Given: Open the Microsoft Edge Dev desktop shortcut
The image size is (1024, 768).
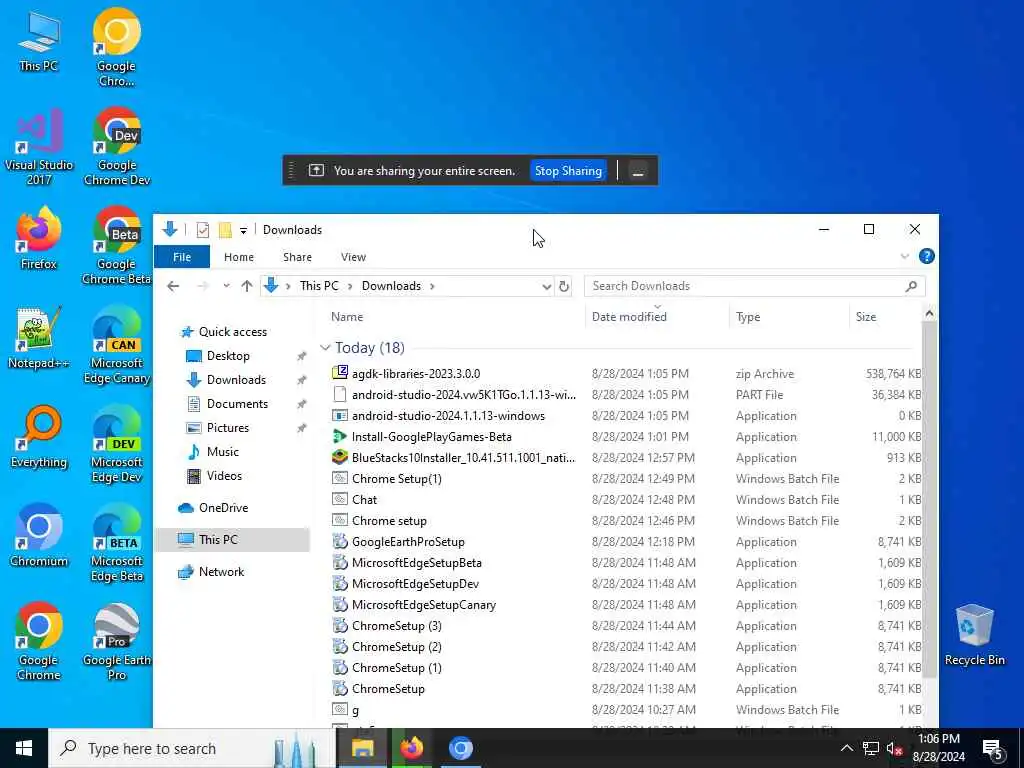Looking at the screenshot, I should pos(116,445).
